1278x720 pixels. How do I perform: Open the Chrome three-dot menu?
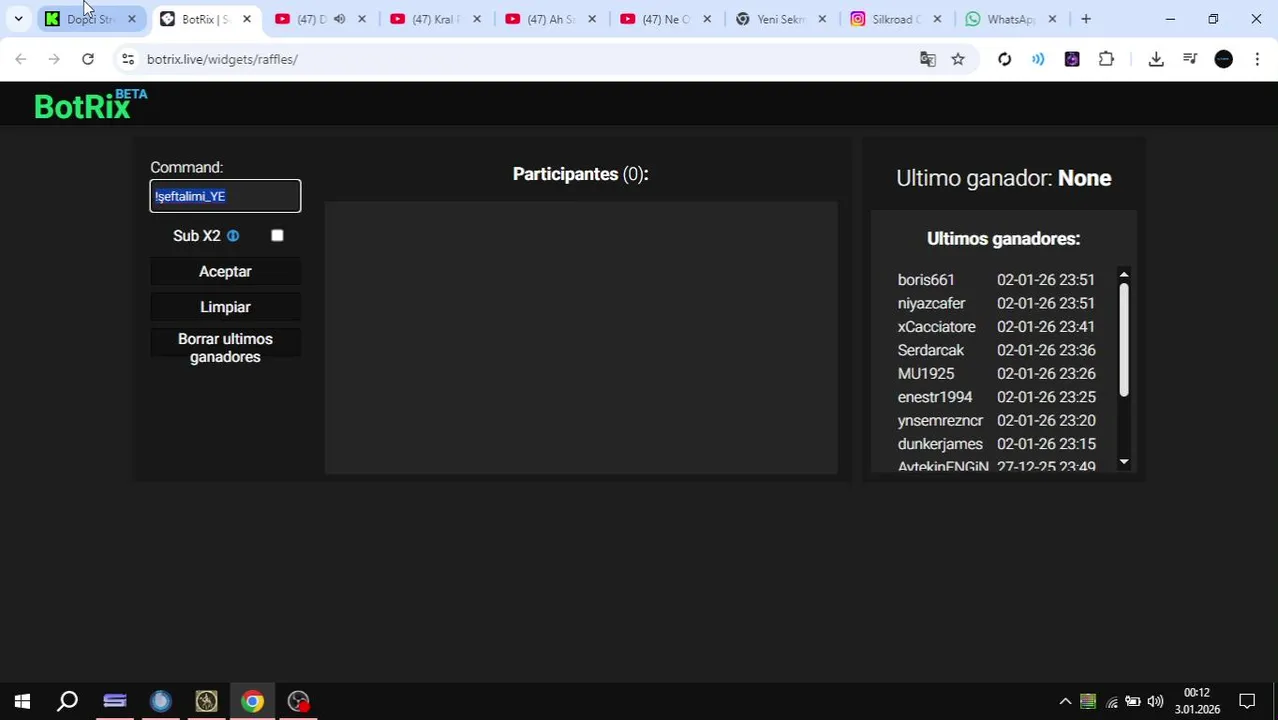click(1257, 59)
